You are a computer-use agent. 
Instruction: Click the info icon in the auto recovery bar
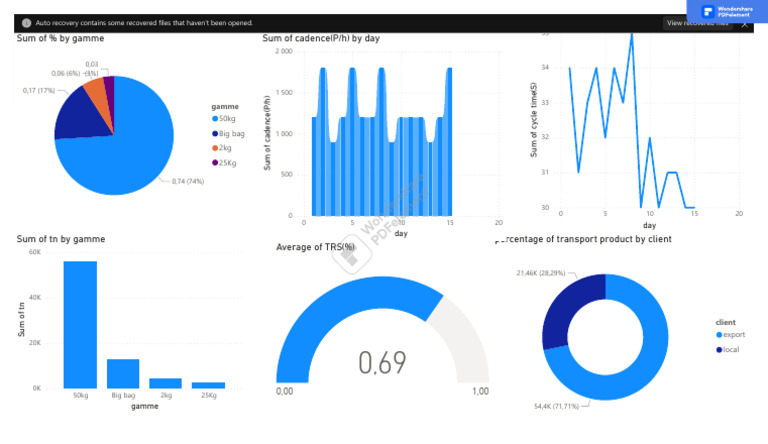26,23
